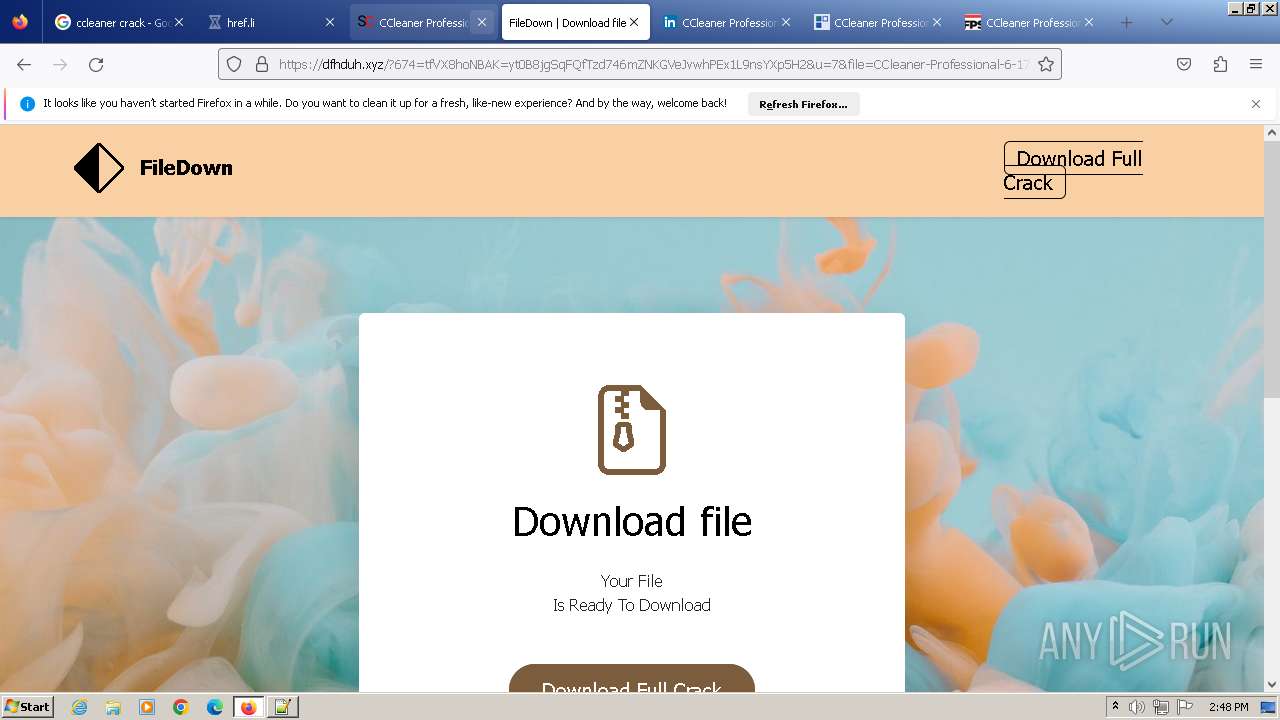Screen dimensions: 1280x720
Task: Click the Refresh Firefox button
Action: click(x=803, y=104)
